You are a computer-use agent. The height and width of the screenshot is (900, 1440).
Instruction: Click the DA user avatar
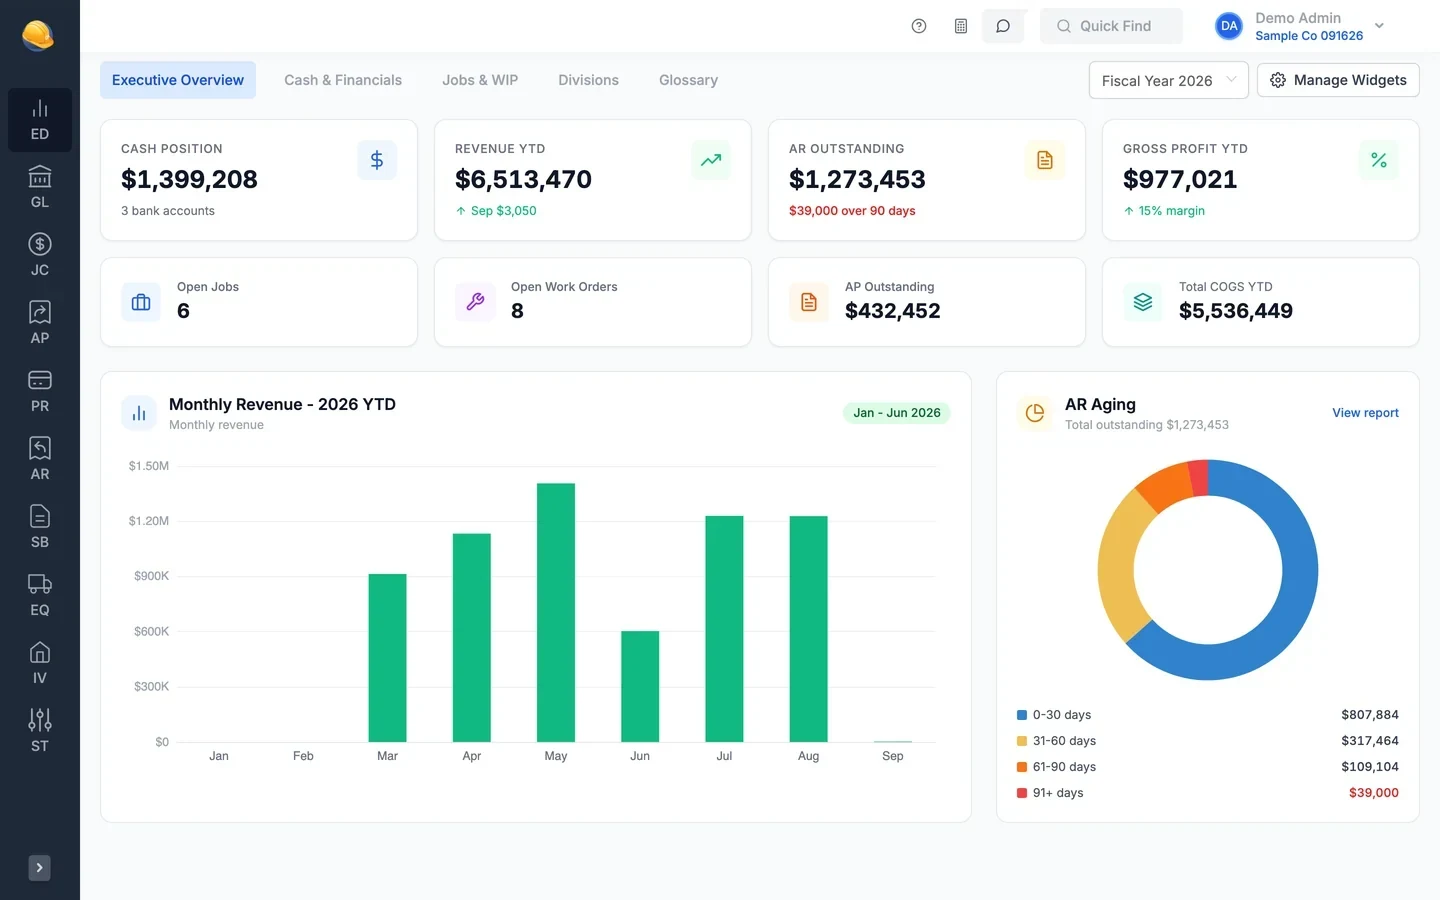1229,26
